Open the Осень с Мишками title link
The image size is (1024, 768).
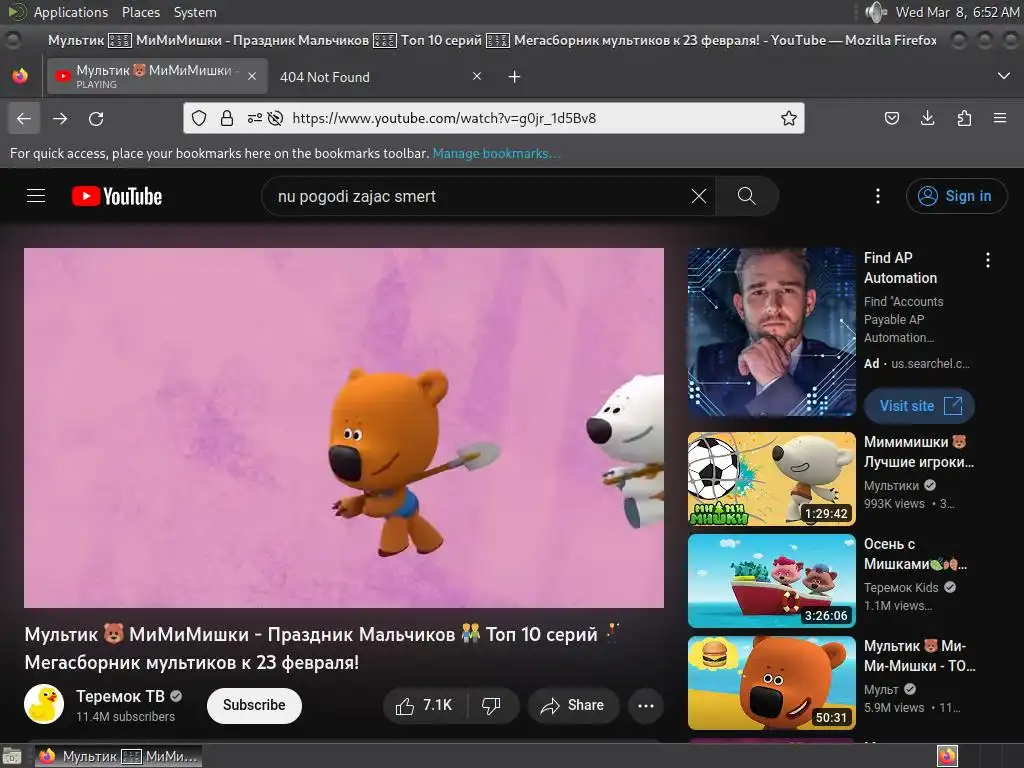pos(915,554)
